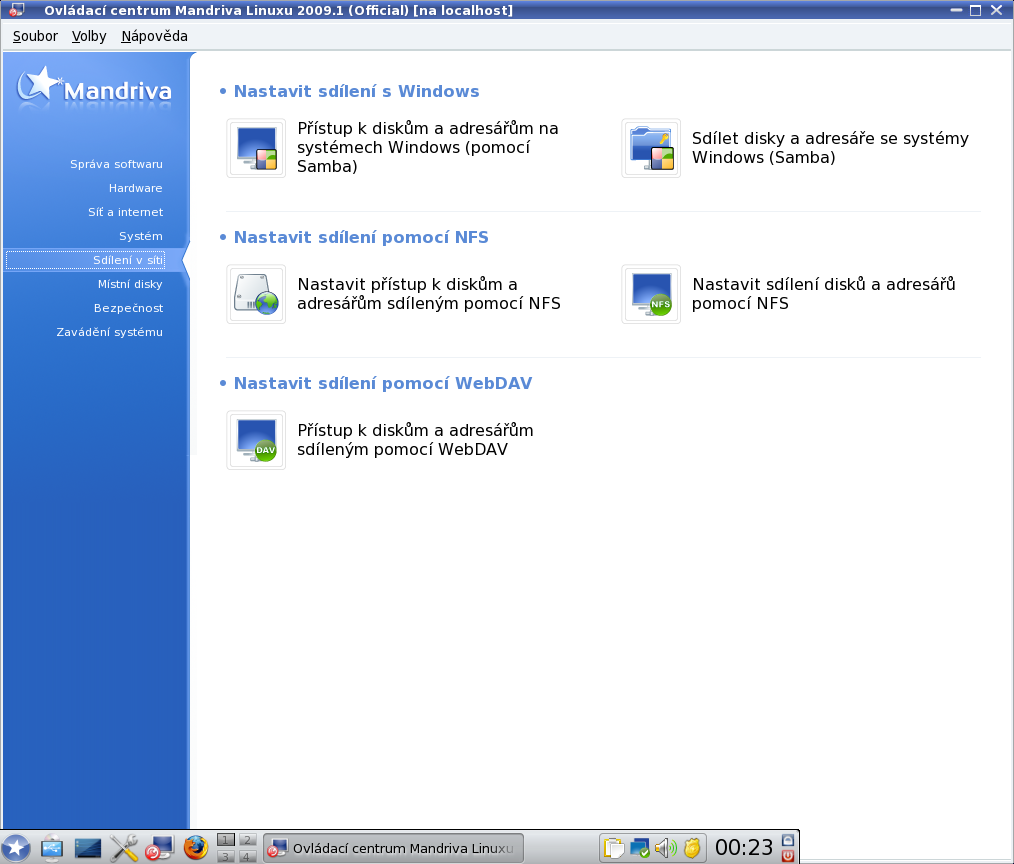Select Bezpečnost category in the sidebar
The width and height of the screenshot is (1014, 864).
[128, 308]
